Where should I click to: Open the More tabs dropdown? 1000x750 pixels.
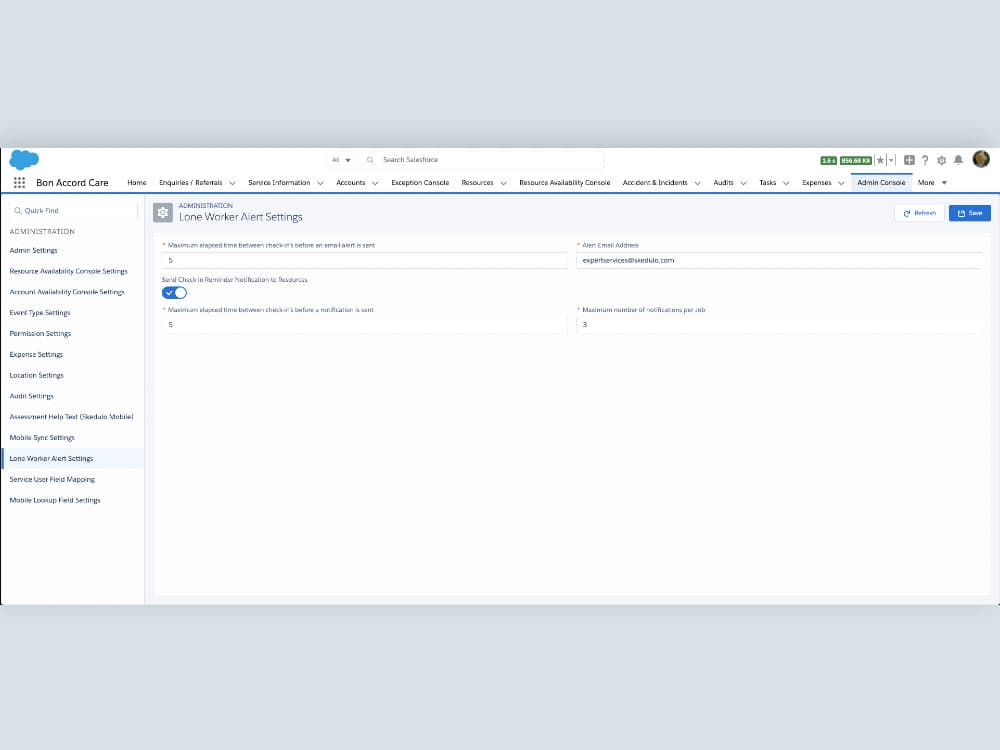point(932,182)
